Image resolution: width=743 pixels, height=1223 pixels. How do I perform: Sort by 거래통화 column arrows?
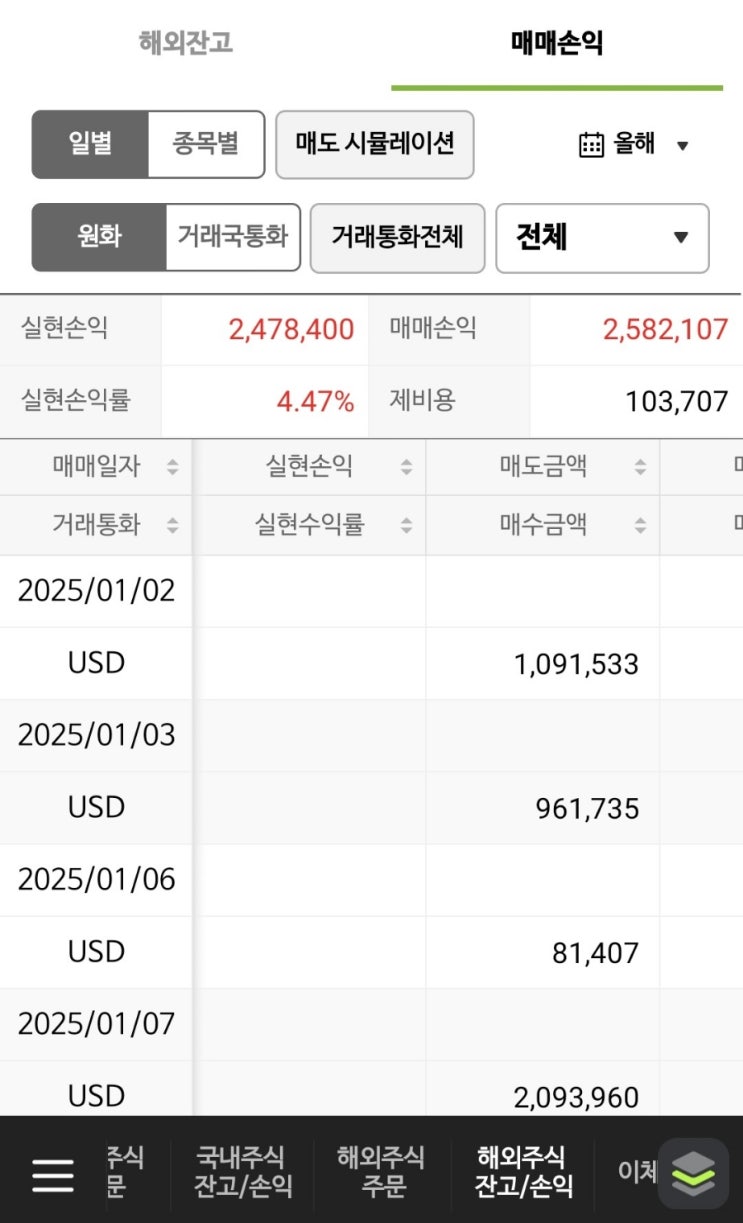(x=172, y=525)
